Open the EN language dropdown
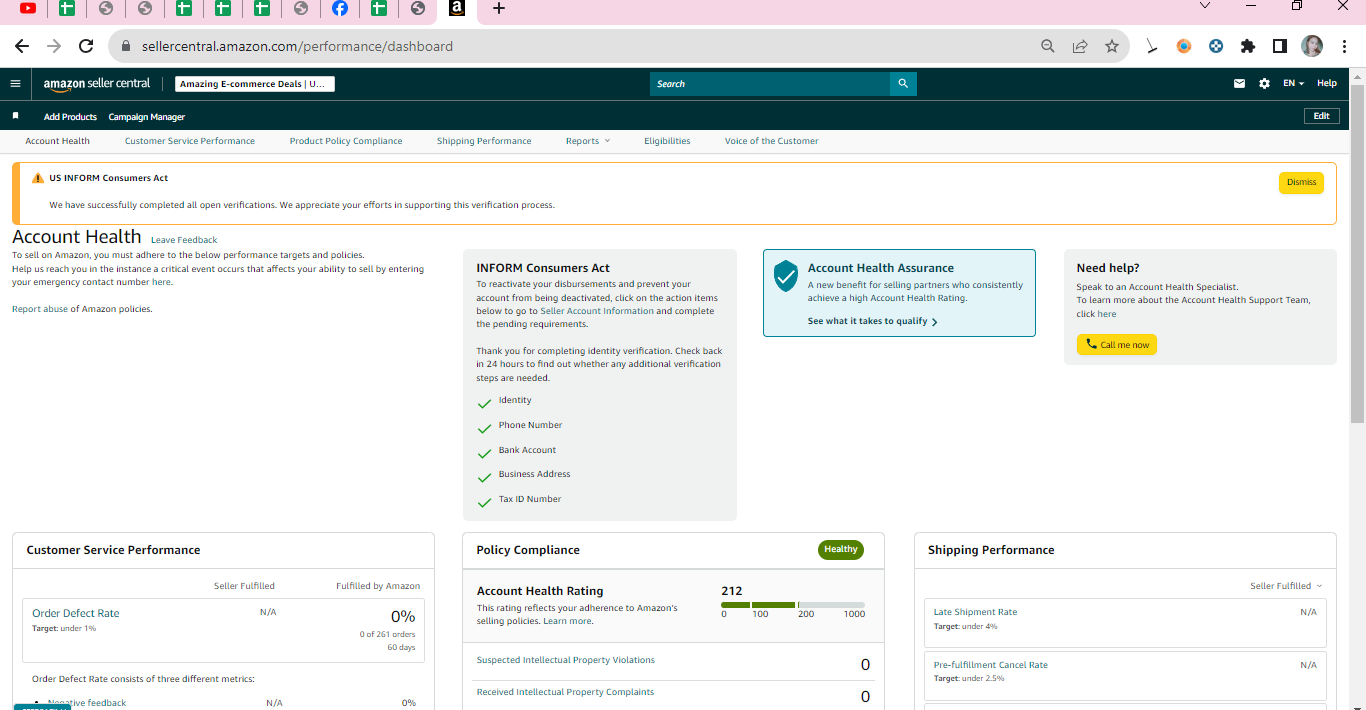This screenshot has height=710, width=1366. [1293, 84]
